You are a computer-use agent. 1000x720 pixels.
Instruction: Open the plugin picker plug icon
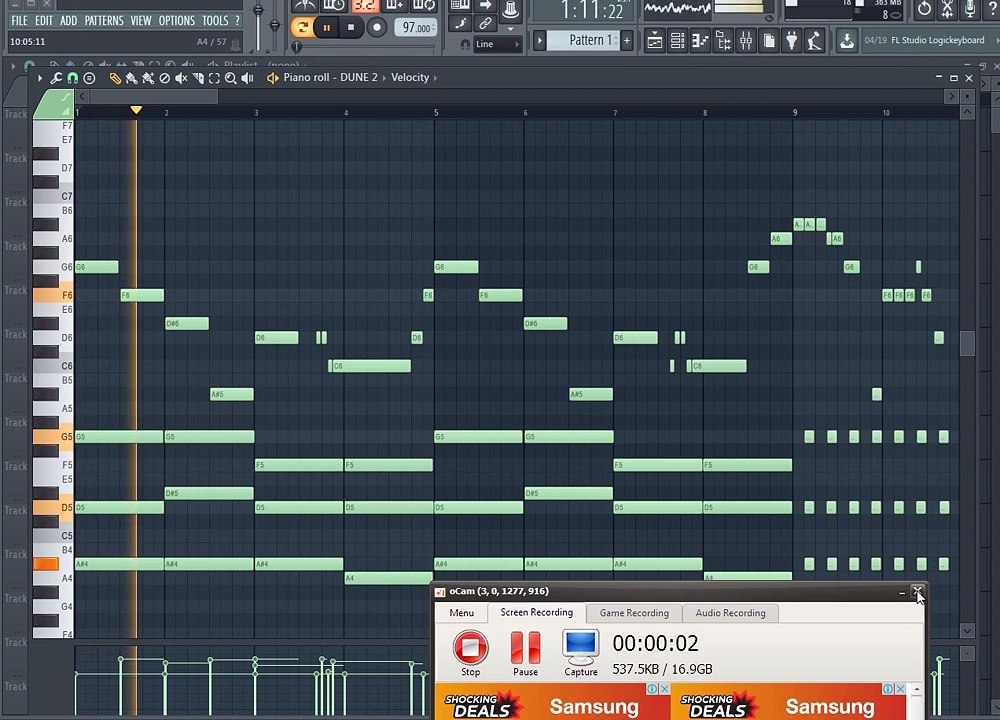[791, 41]
